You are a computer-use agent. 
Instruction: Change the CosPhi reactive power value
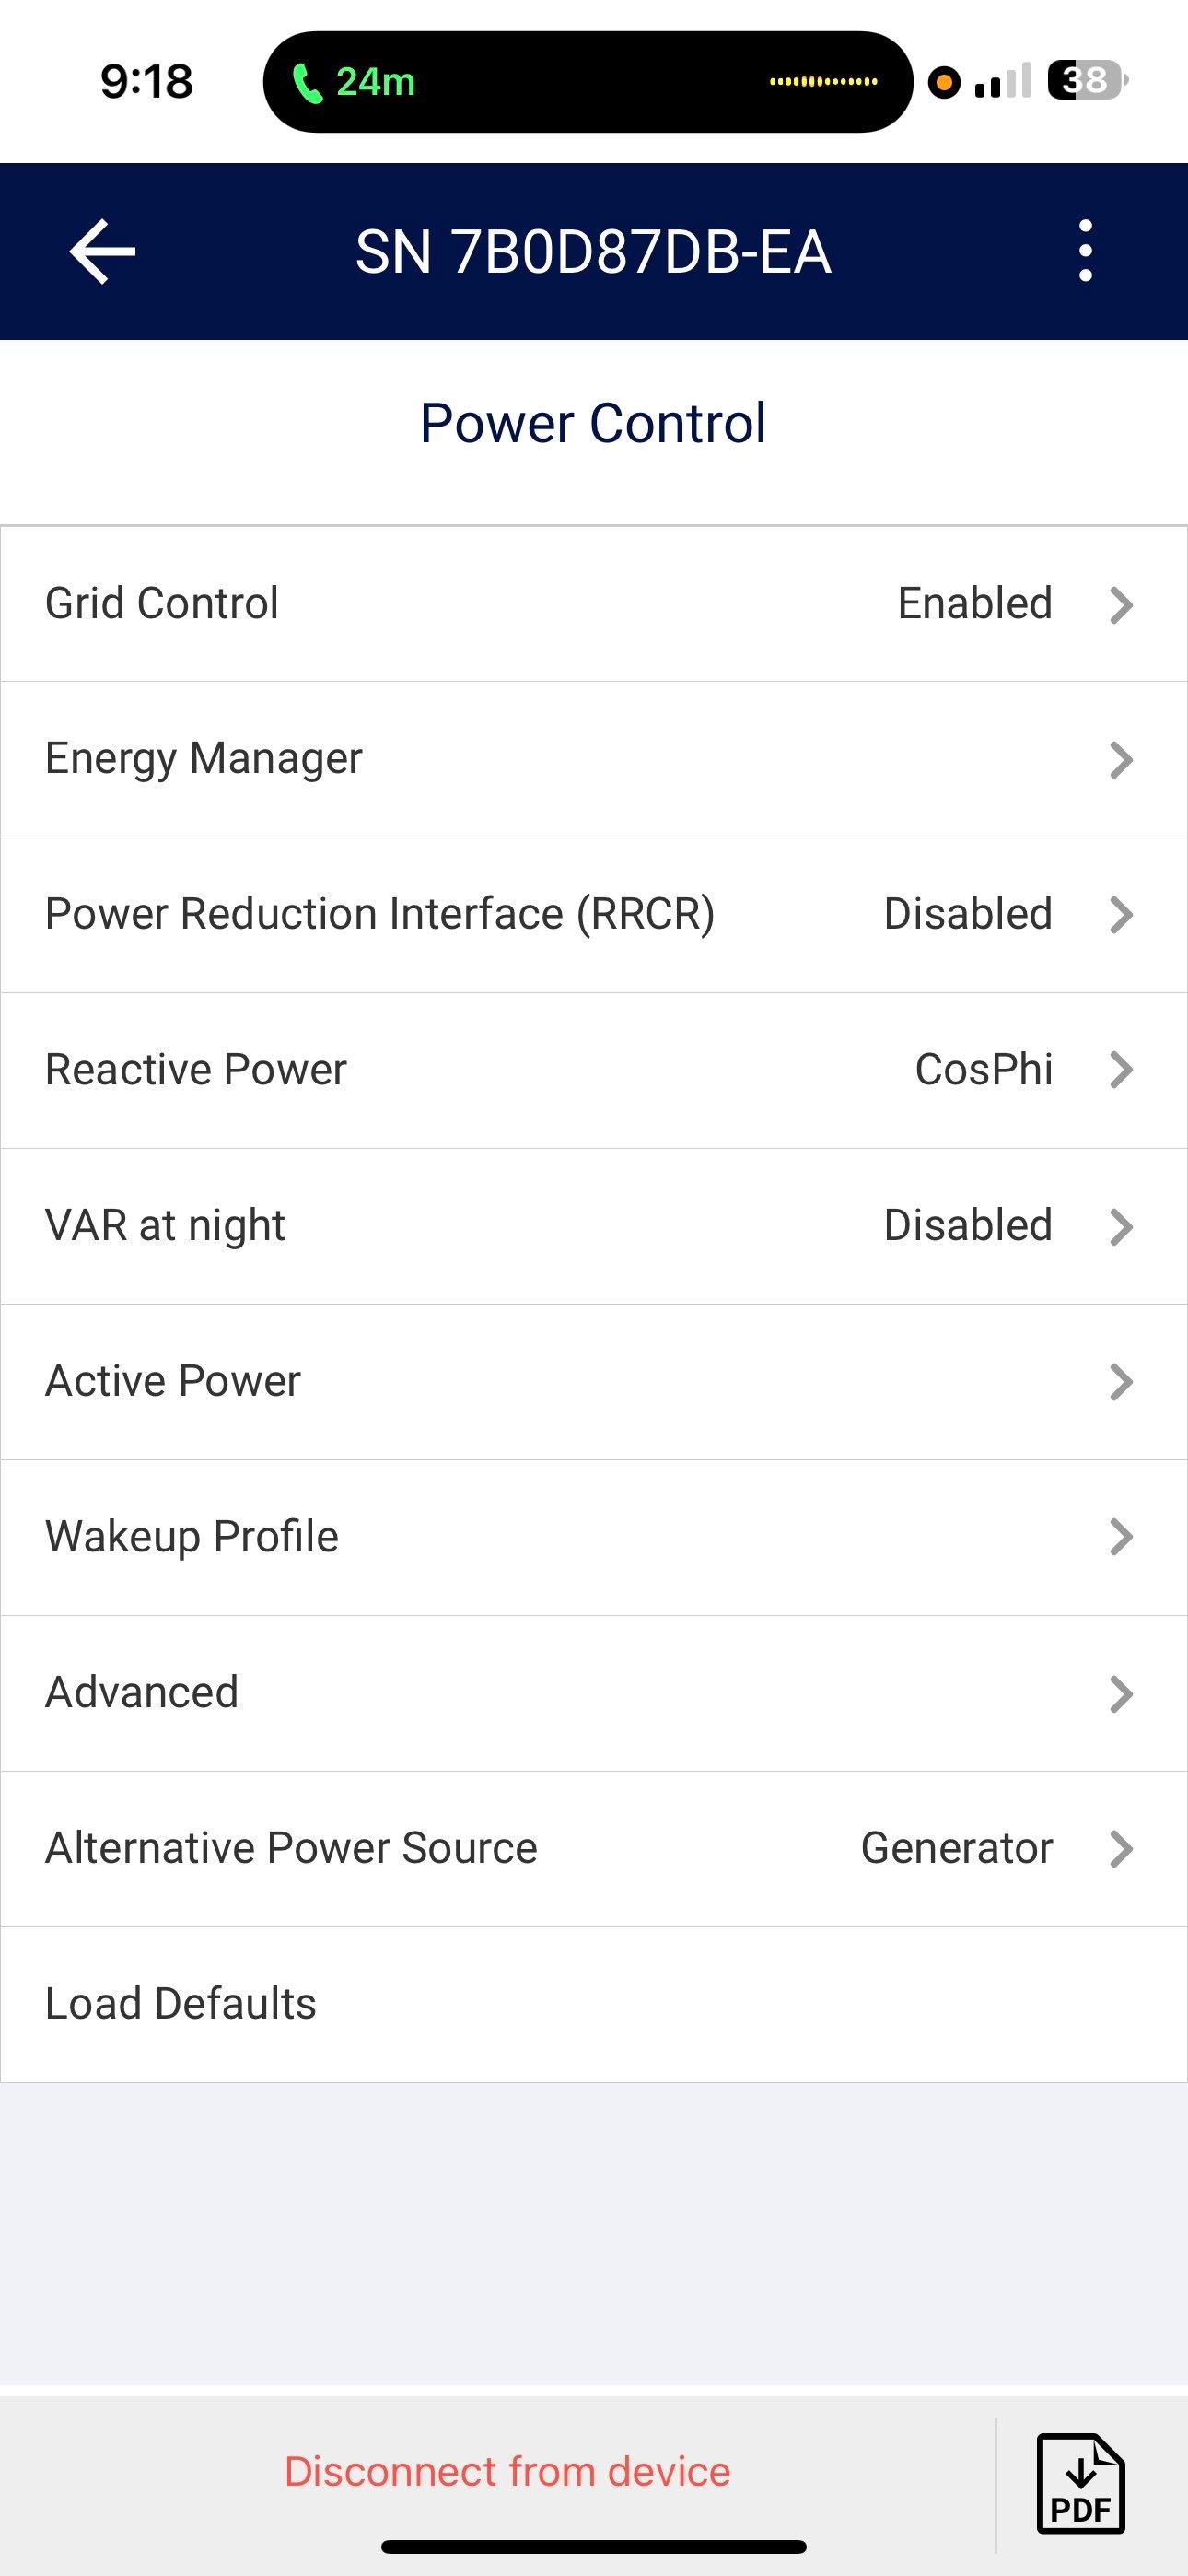[x=983, y=1070]
